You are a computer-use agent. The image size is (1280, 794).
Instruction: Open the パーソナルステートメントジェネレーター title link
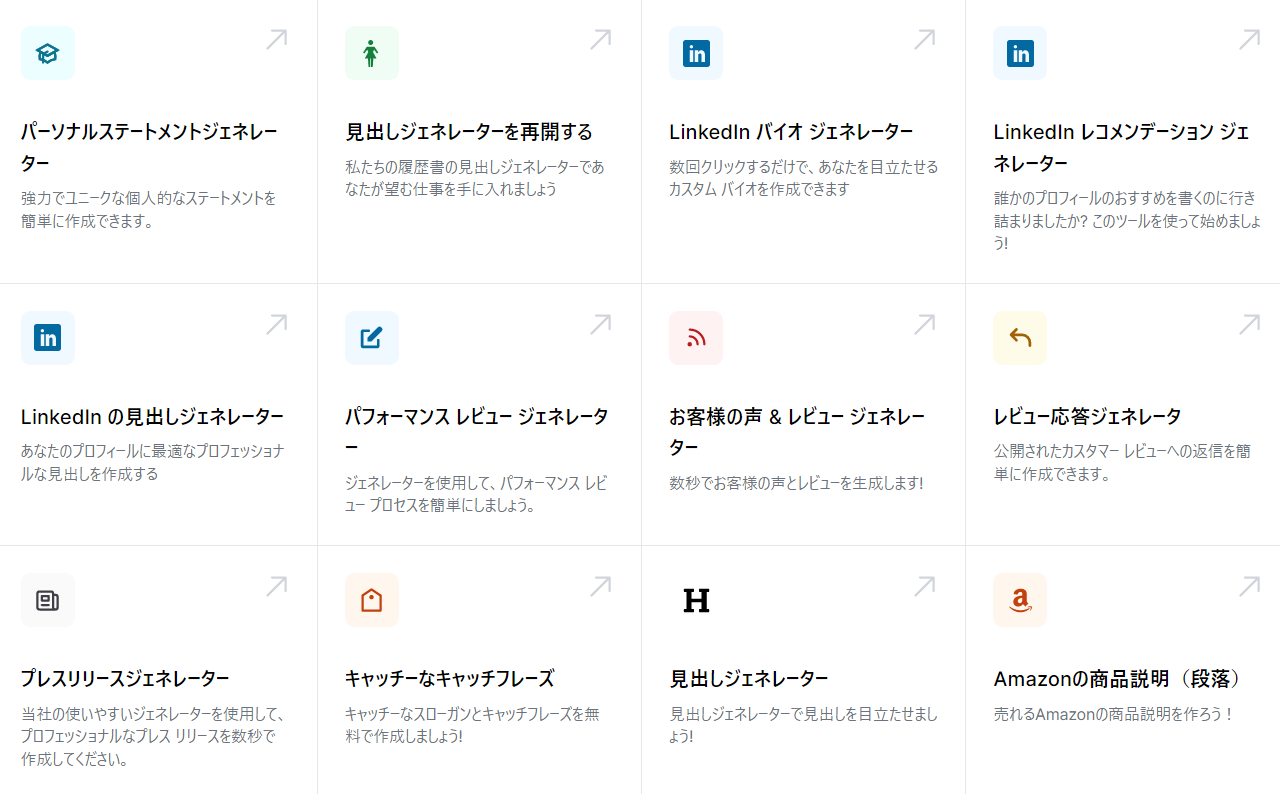point(150,147)
